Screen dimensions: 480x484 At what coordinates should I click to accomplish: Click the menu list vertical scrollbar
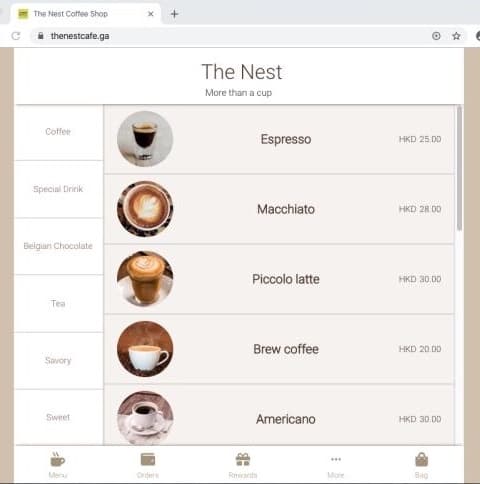pos(459,168)
